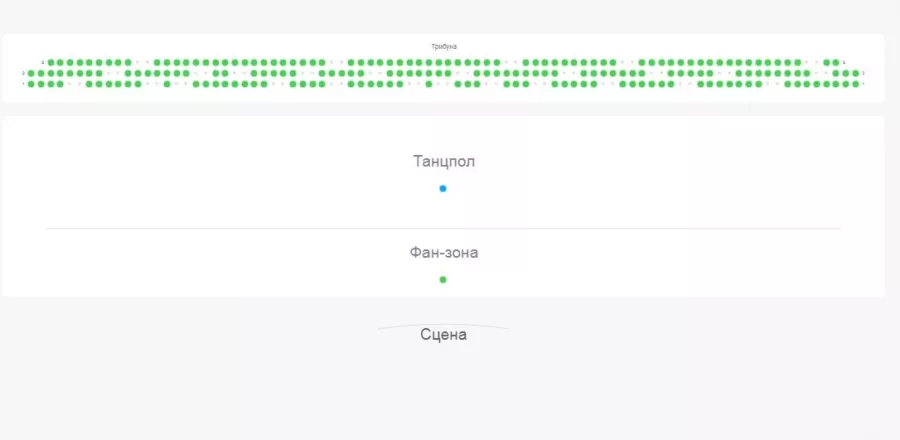Screen dimensions: 900x440
Task: Select second seat from right in row 2
Action: 847,73
